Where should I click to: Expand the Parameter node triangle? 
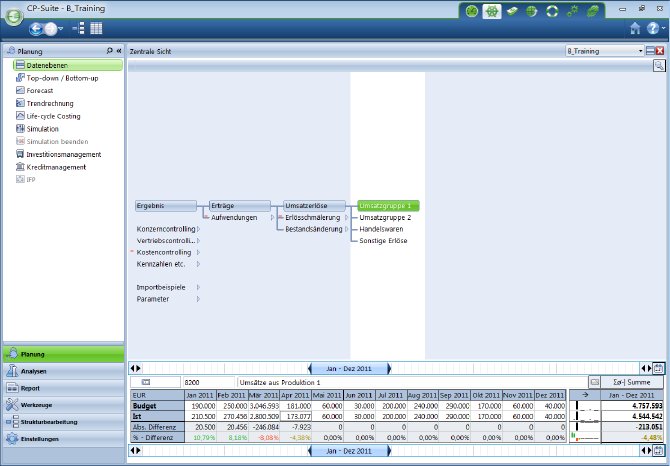(198, 299)
